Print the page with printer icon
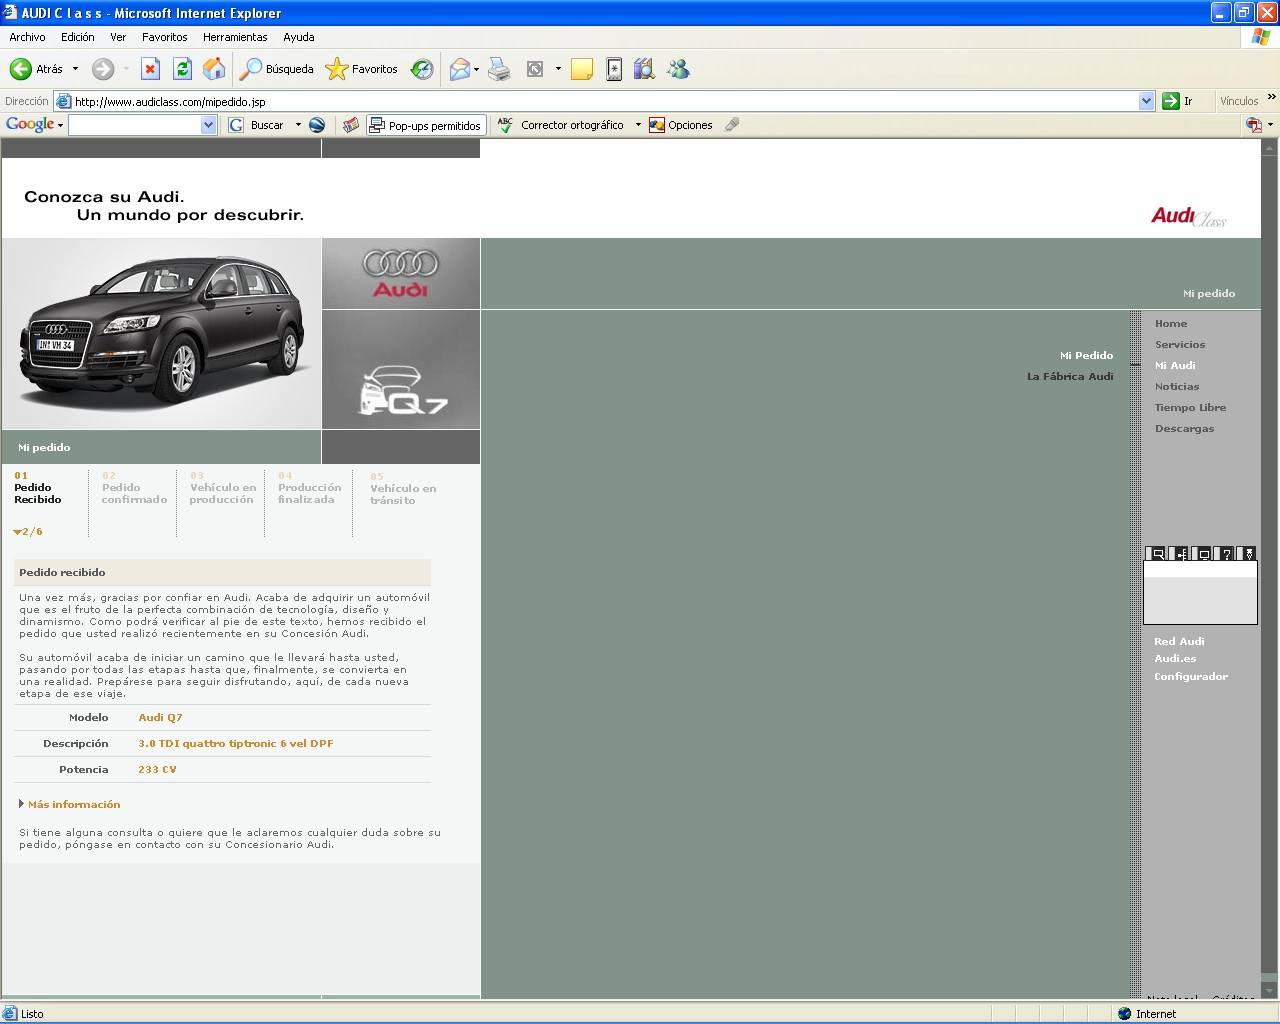Screen dimensions: 1280x1024 pos(499,69)
